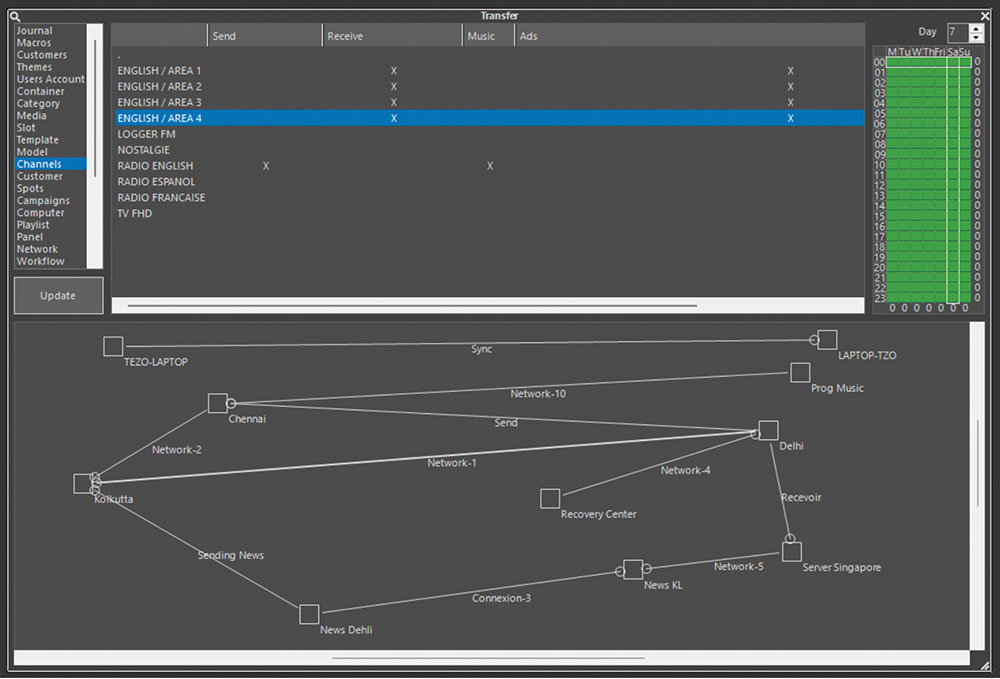Select the TV FHD channel row
This screenshot has height=679, width=1000.
click(x=135, y=214)
